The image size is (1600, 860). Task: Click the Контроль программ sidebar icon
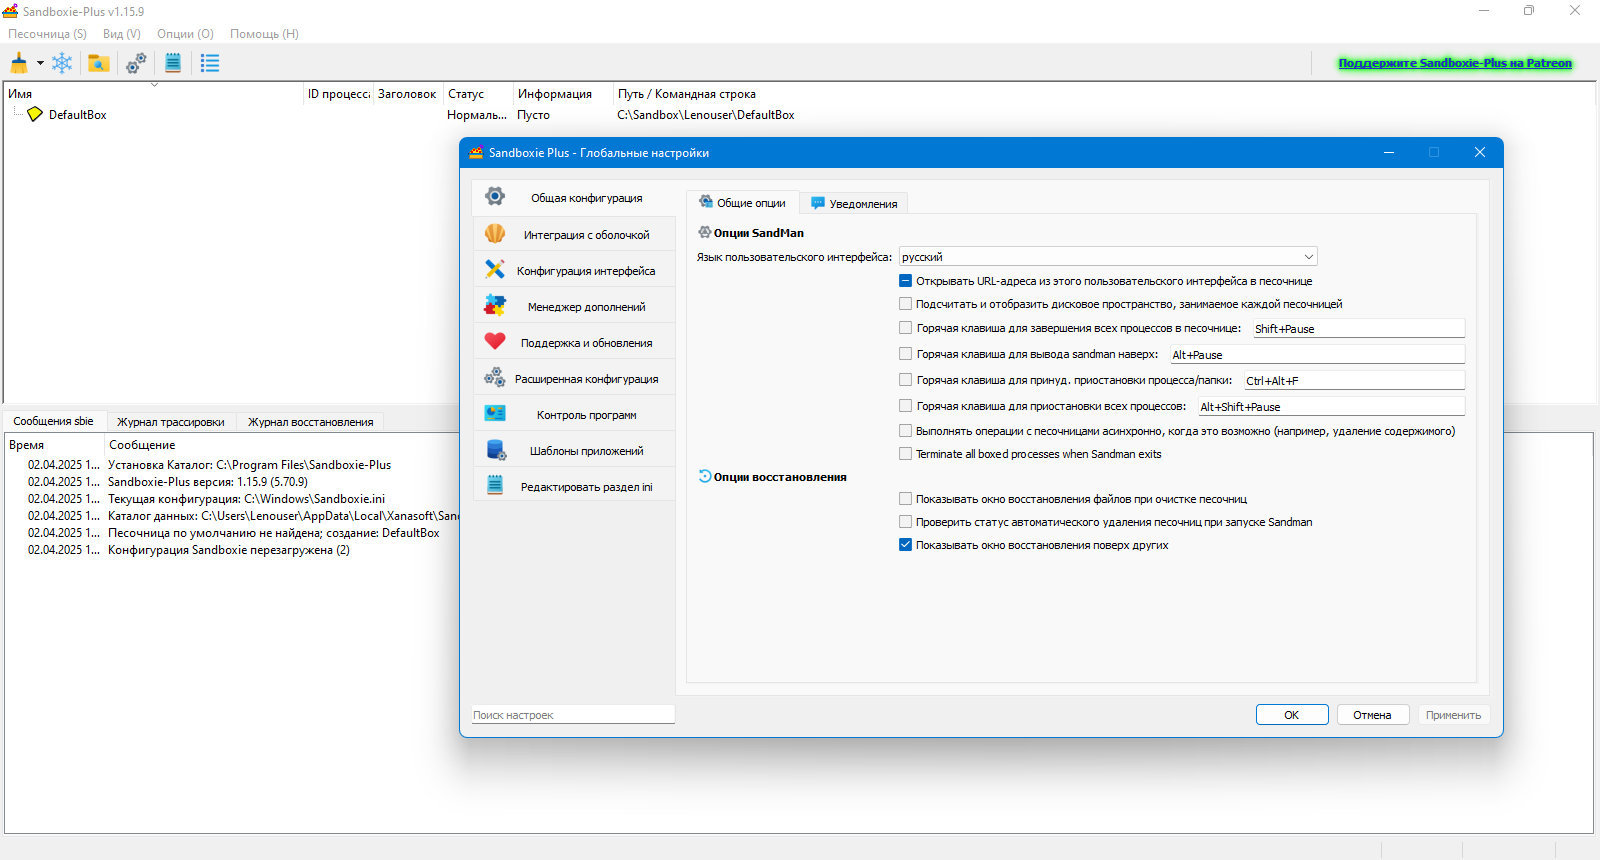[495, 413]
